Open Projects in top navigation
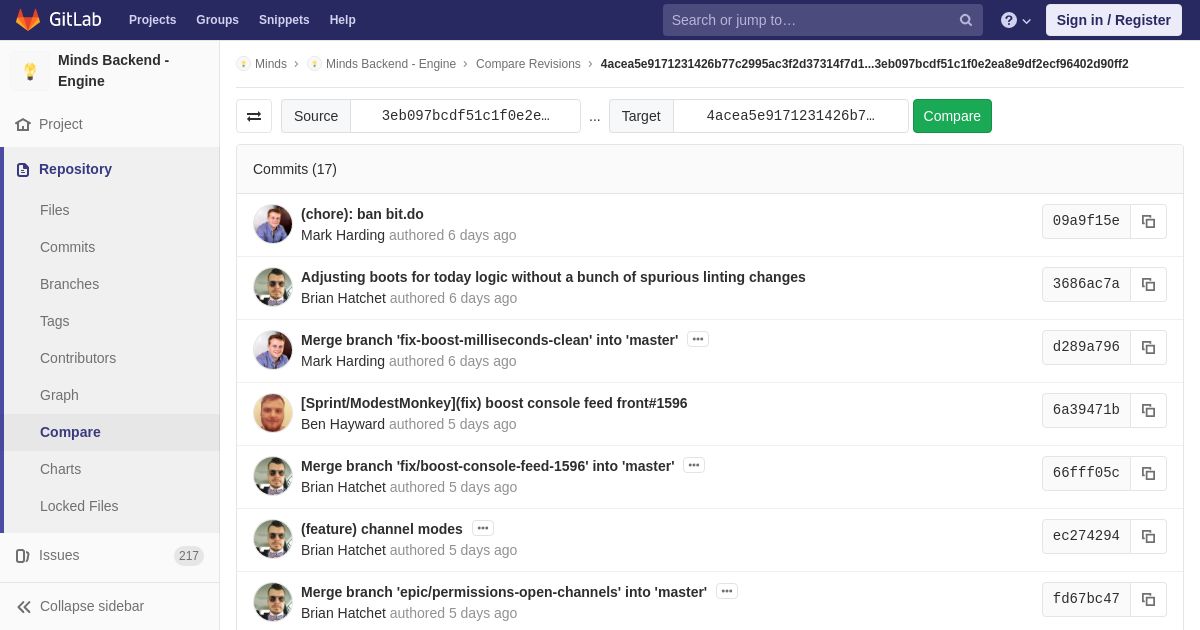 pyautogui.click(x=152, y=20)
